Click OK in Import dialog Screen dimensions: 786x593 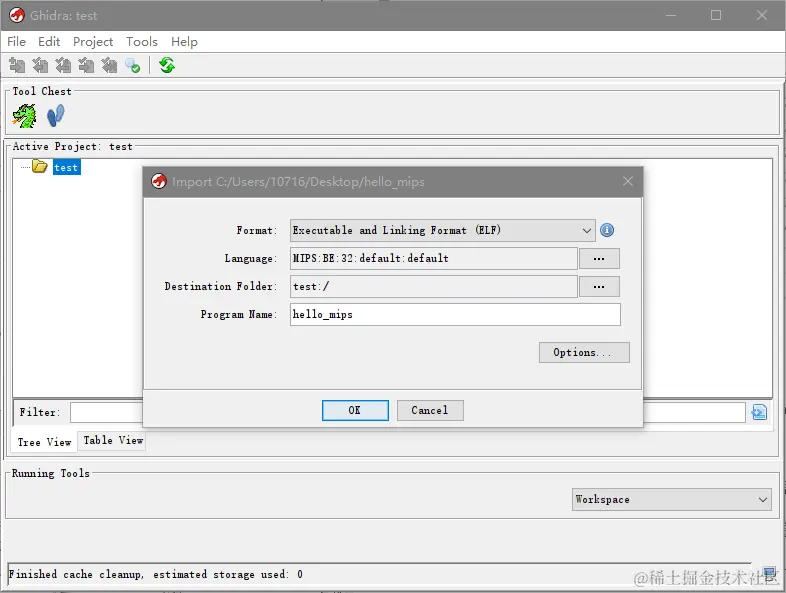click(x=355, y=410)
